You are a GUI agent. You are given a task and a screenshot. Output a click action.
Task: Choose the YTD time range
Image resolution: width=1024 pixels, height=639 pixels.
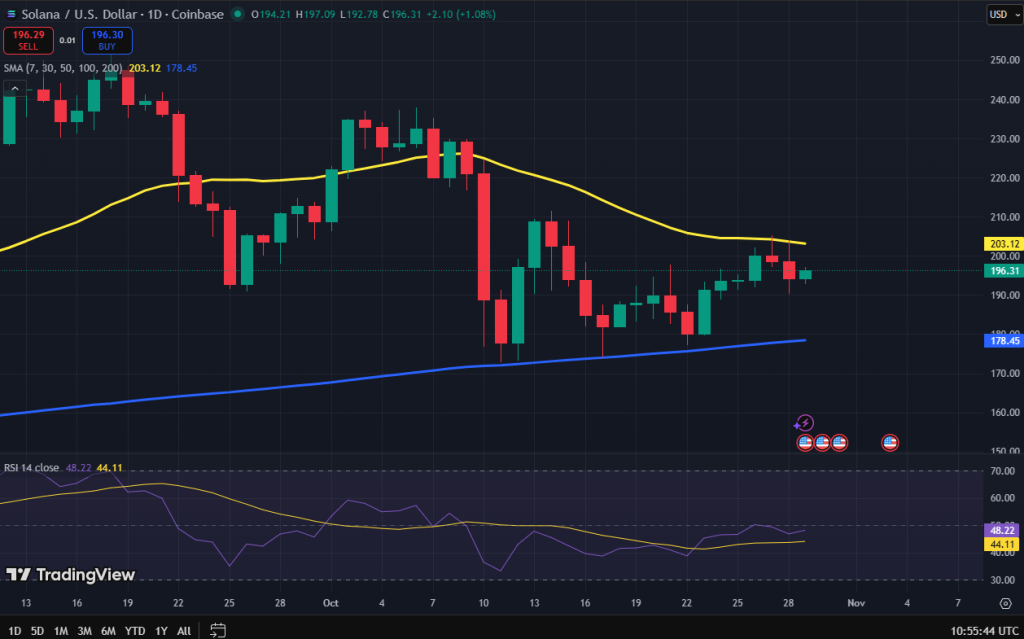coord(135,631)
